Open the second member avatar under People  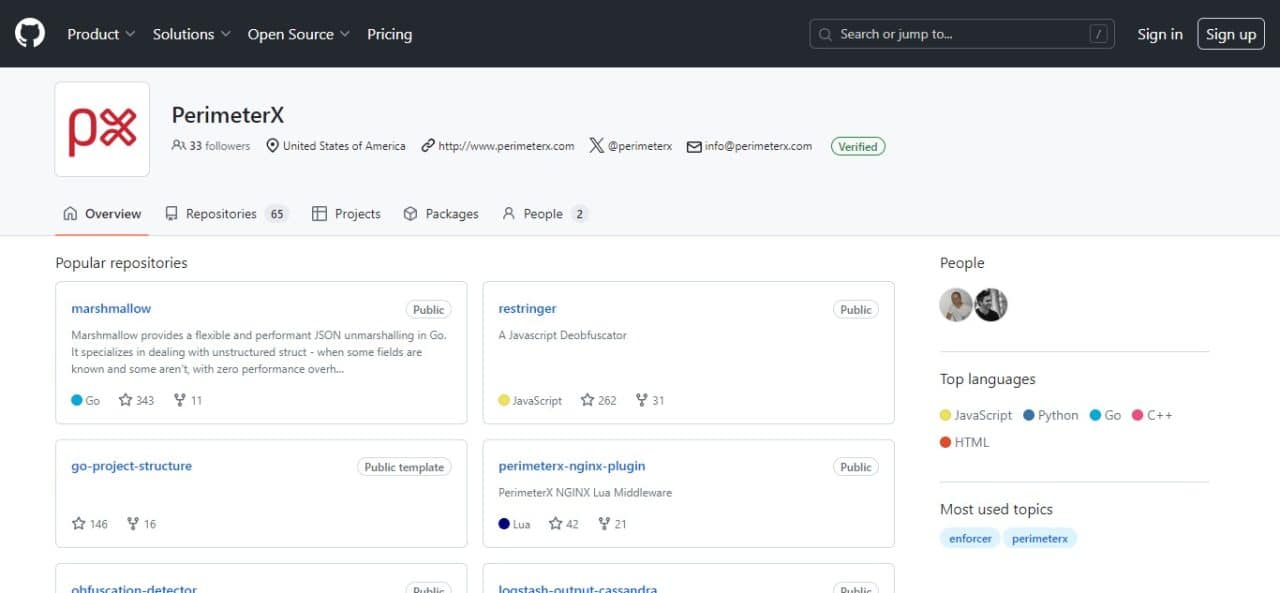[991, 305]
